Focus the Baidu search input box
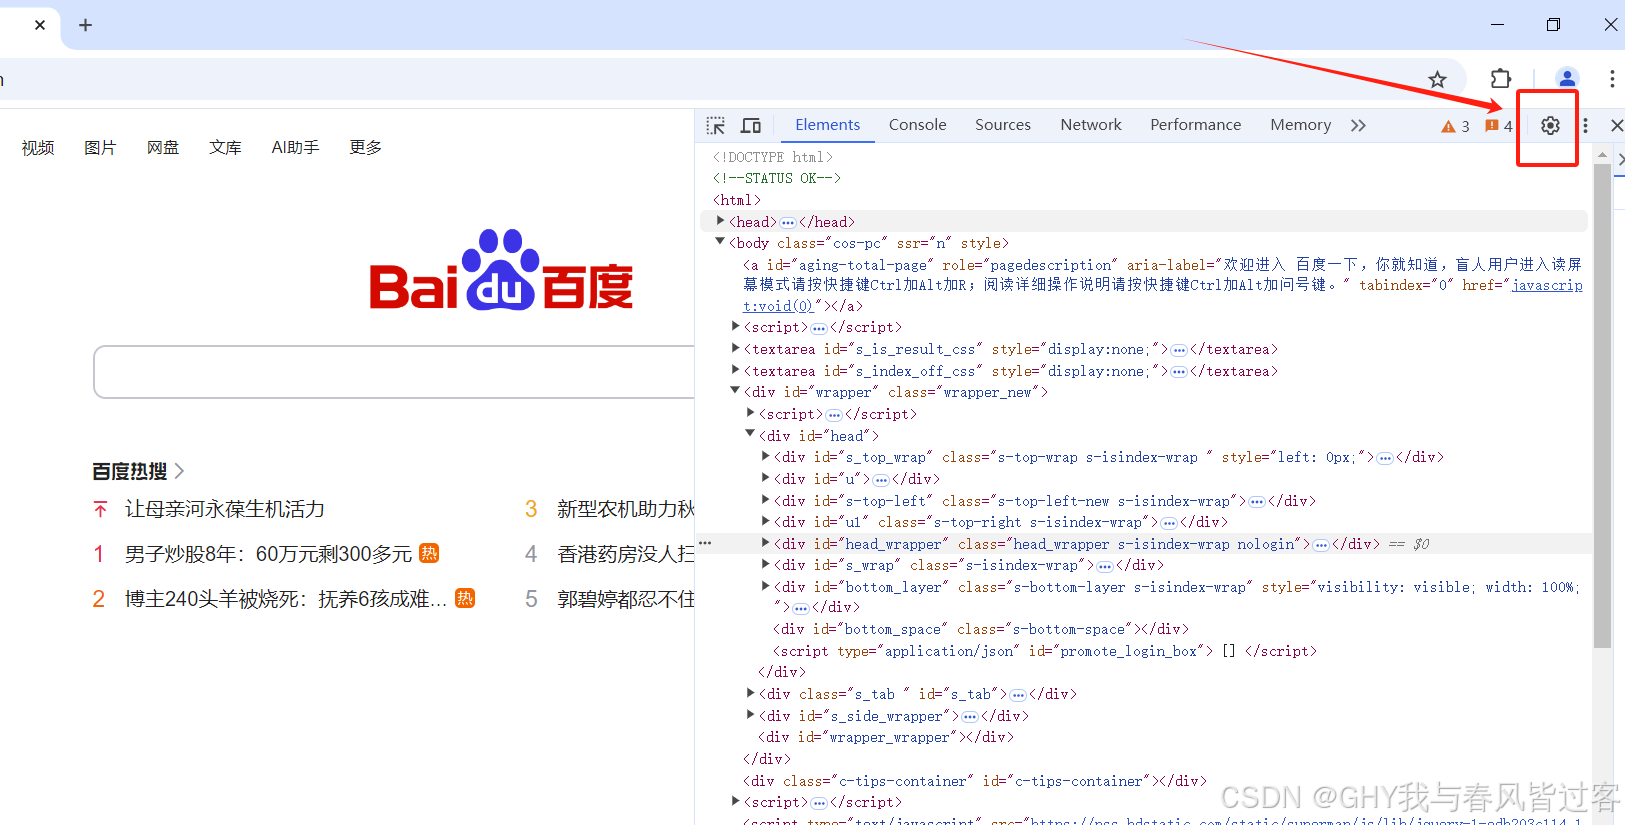The image size is (1625, 825). click(394, 372)
